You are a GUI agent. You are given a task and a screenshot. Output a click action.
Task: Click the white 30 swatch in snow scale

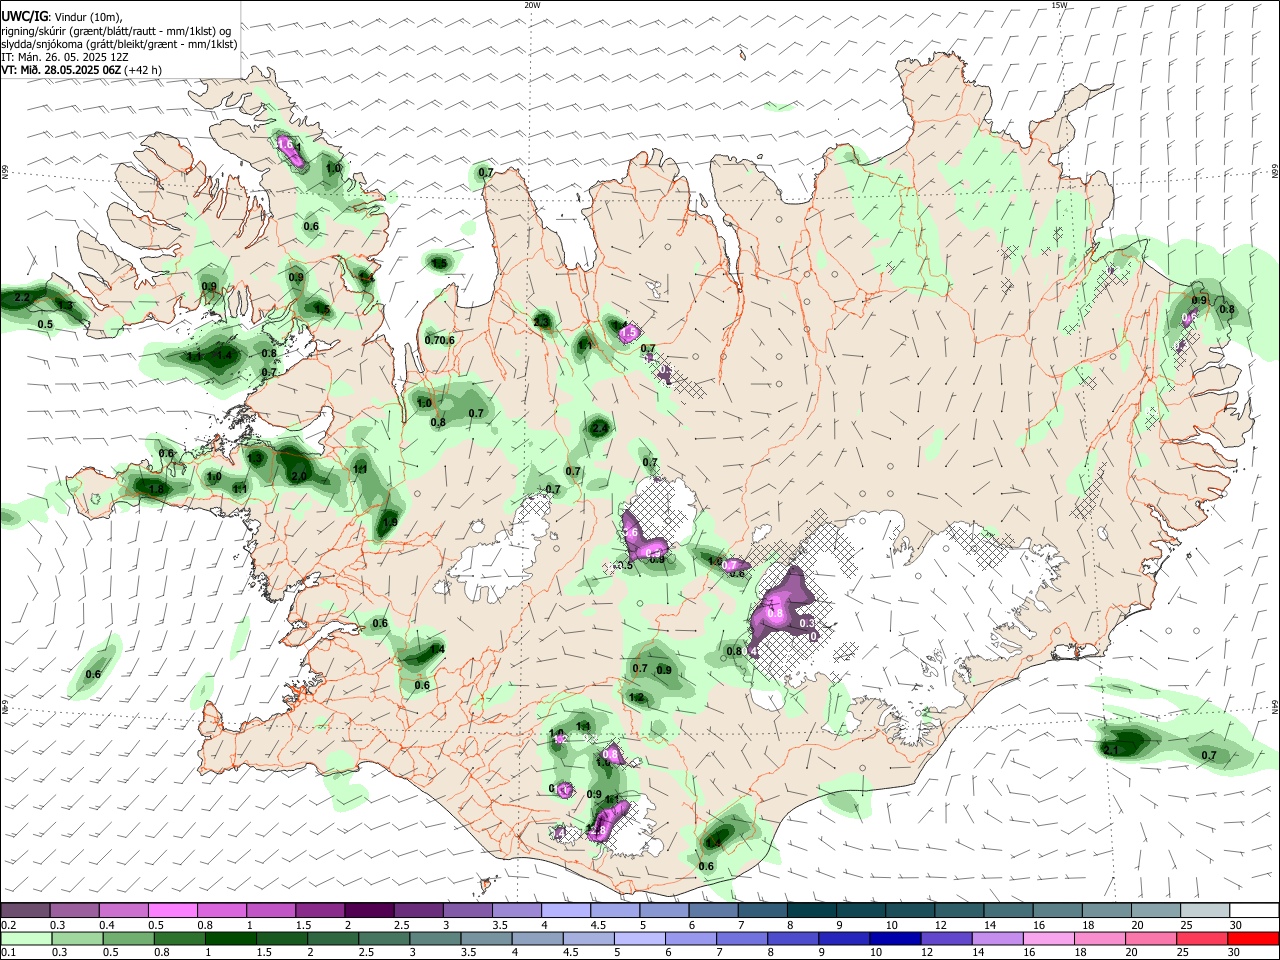(1255, 910)
